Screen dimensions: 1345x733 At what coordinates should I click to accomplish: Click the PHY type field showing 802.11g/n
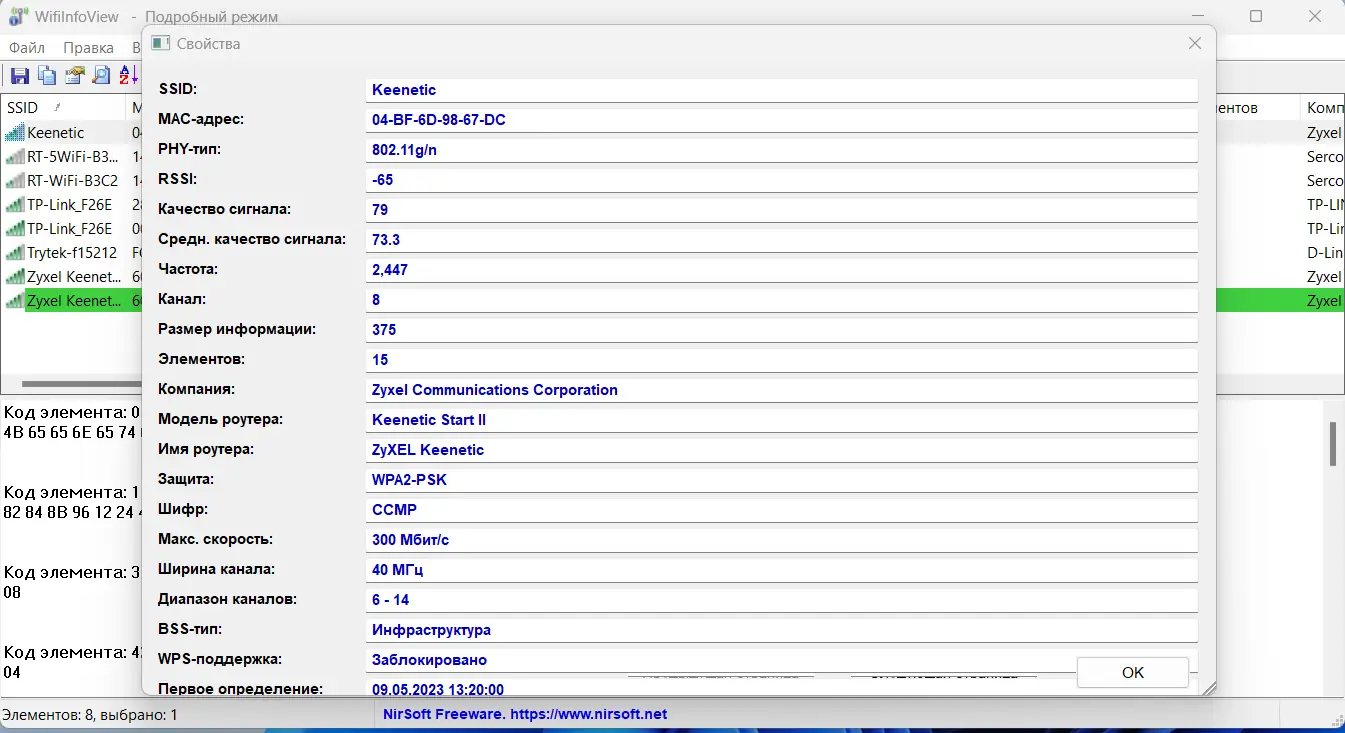point(782,150)
